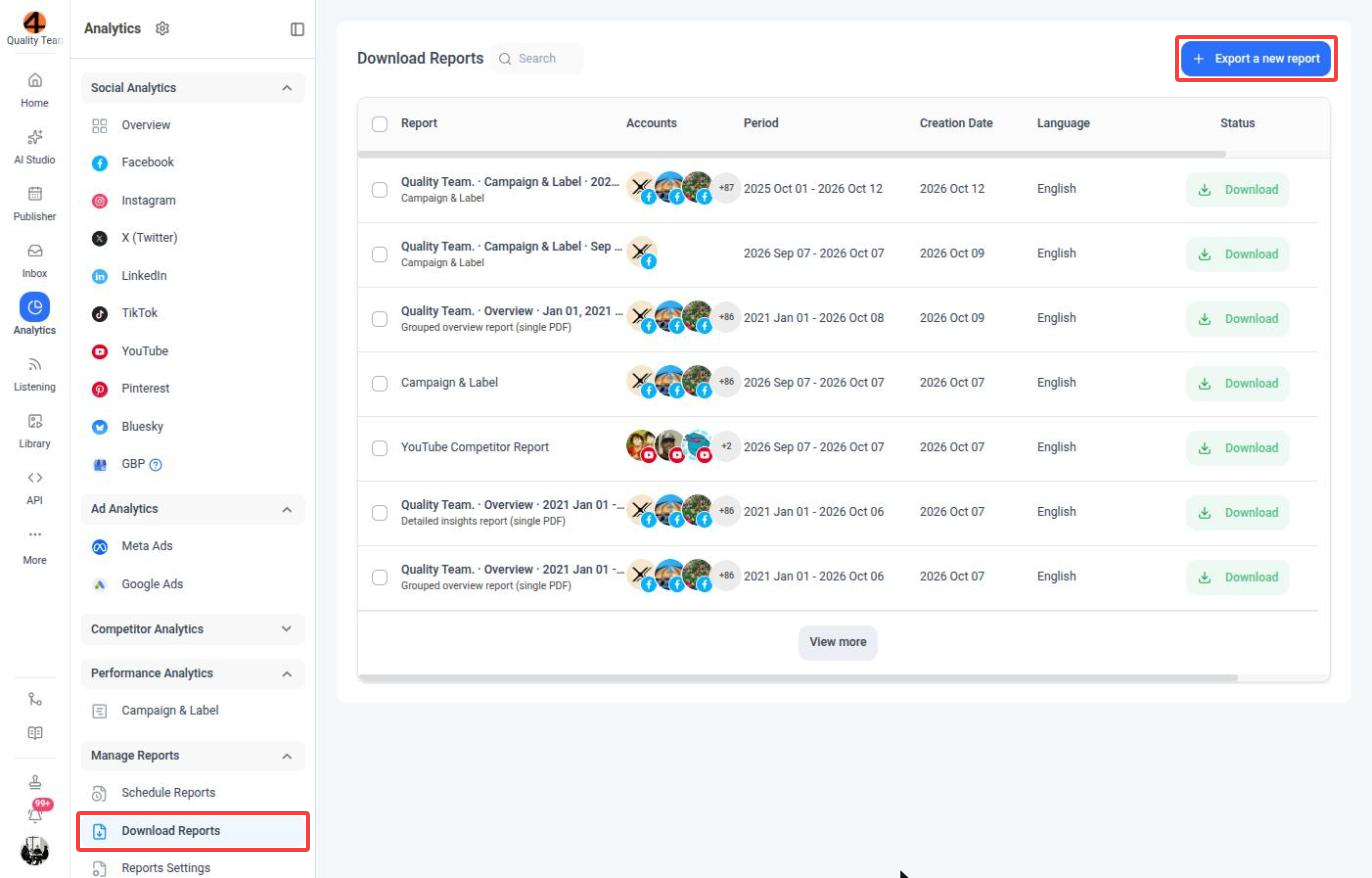Open the Analytics settings gear icon
1372x878 pixels.
[163, 29]
